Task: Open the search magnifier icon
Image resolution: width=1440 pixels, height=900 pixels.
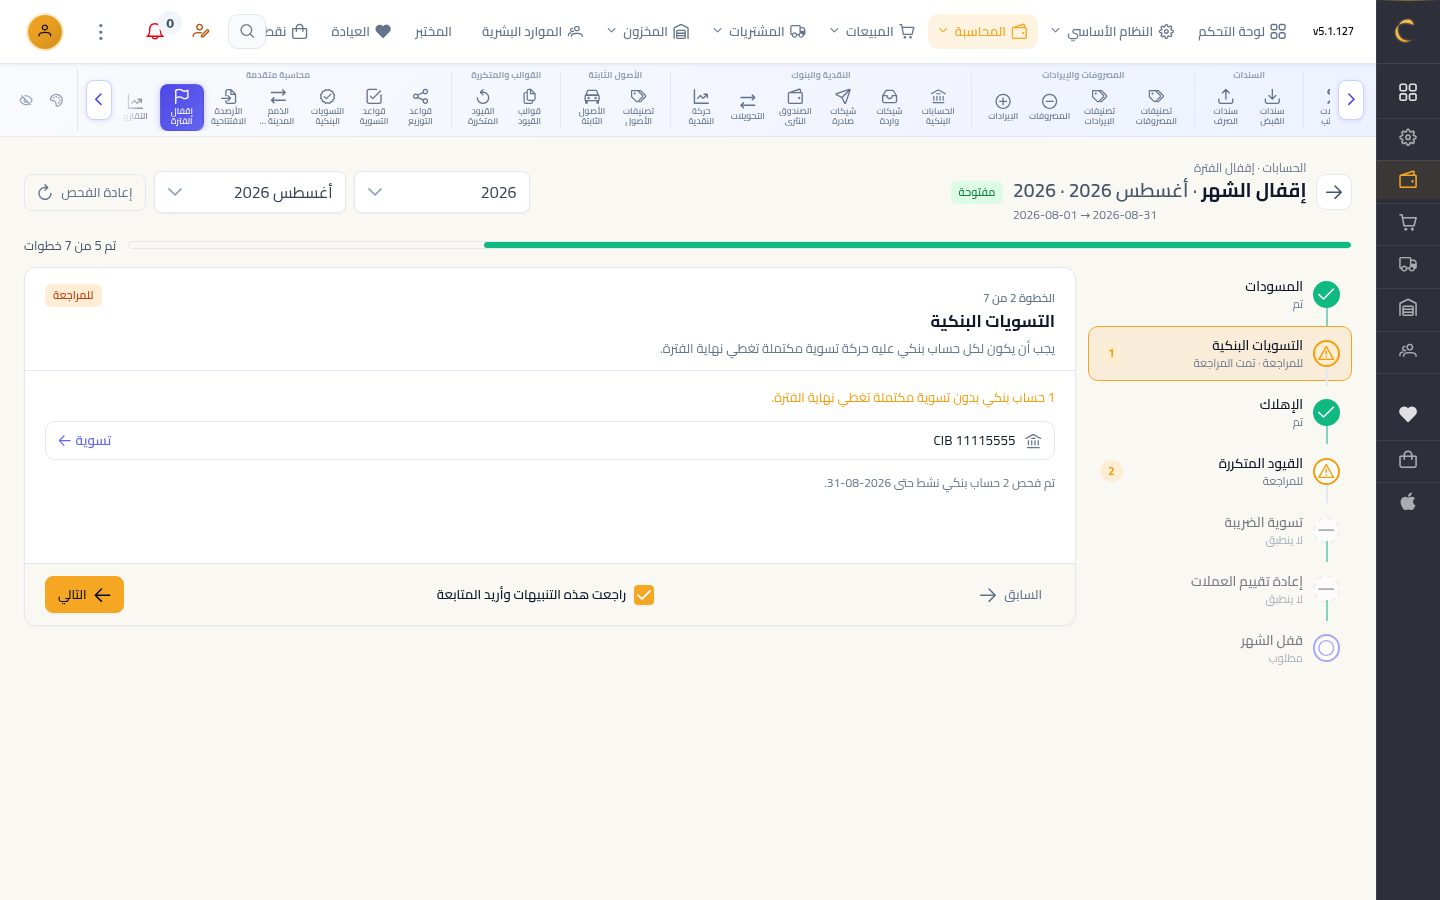Action: (x=247, y=31)
